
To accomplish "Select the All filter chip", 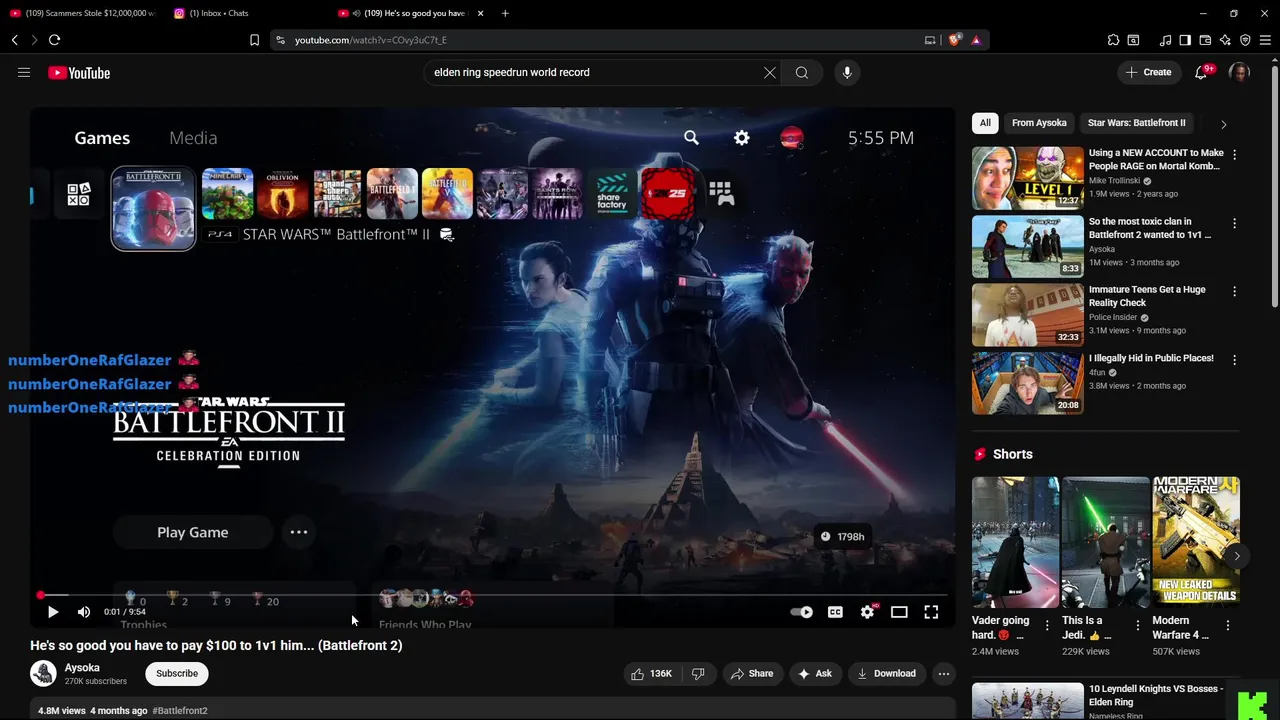I will (x=985, y=123).
